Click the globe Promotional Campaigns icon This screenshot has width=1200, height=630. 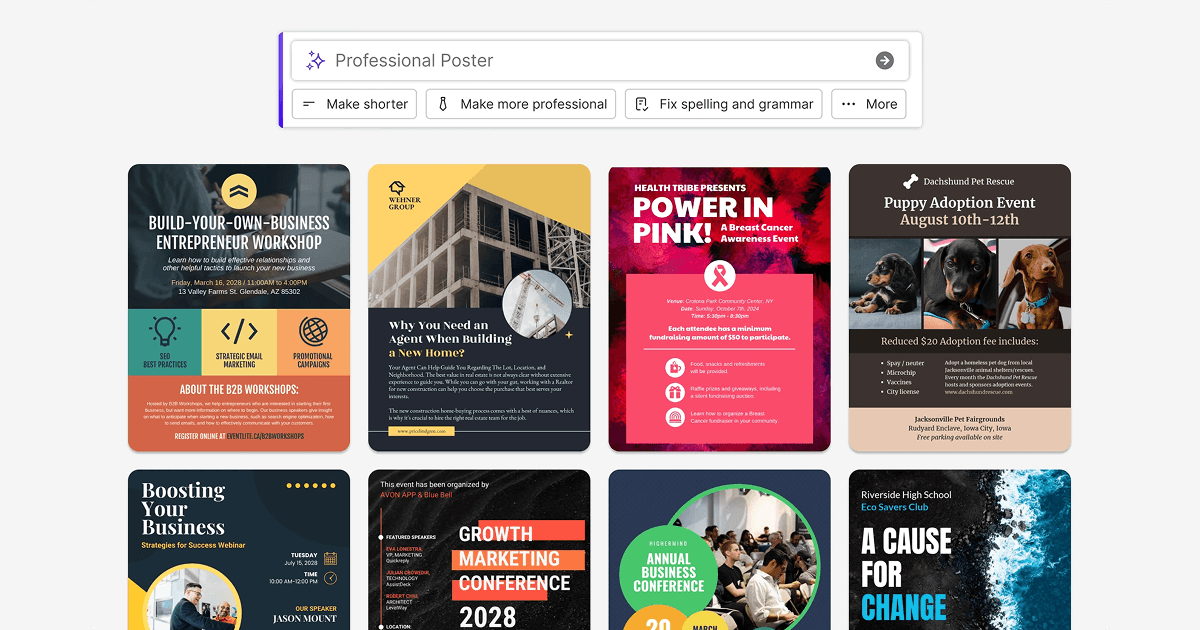[x=313, y=331]
